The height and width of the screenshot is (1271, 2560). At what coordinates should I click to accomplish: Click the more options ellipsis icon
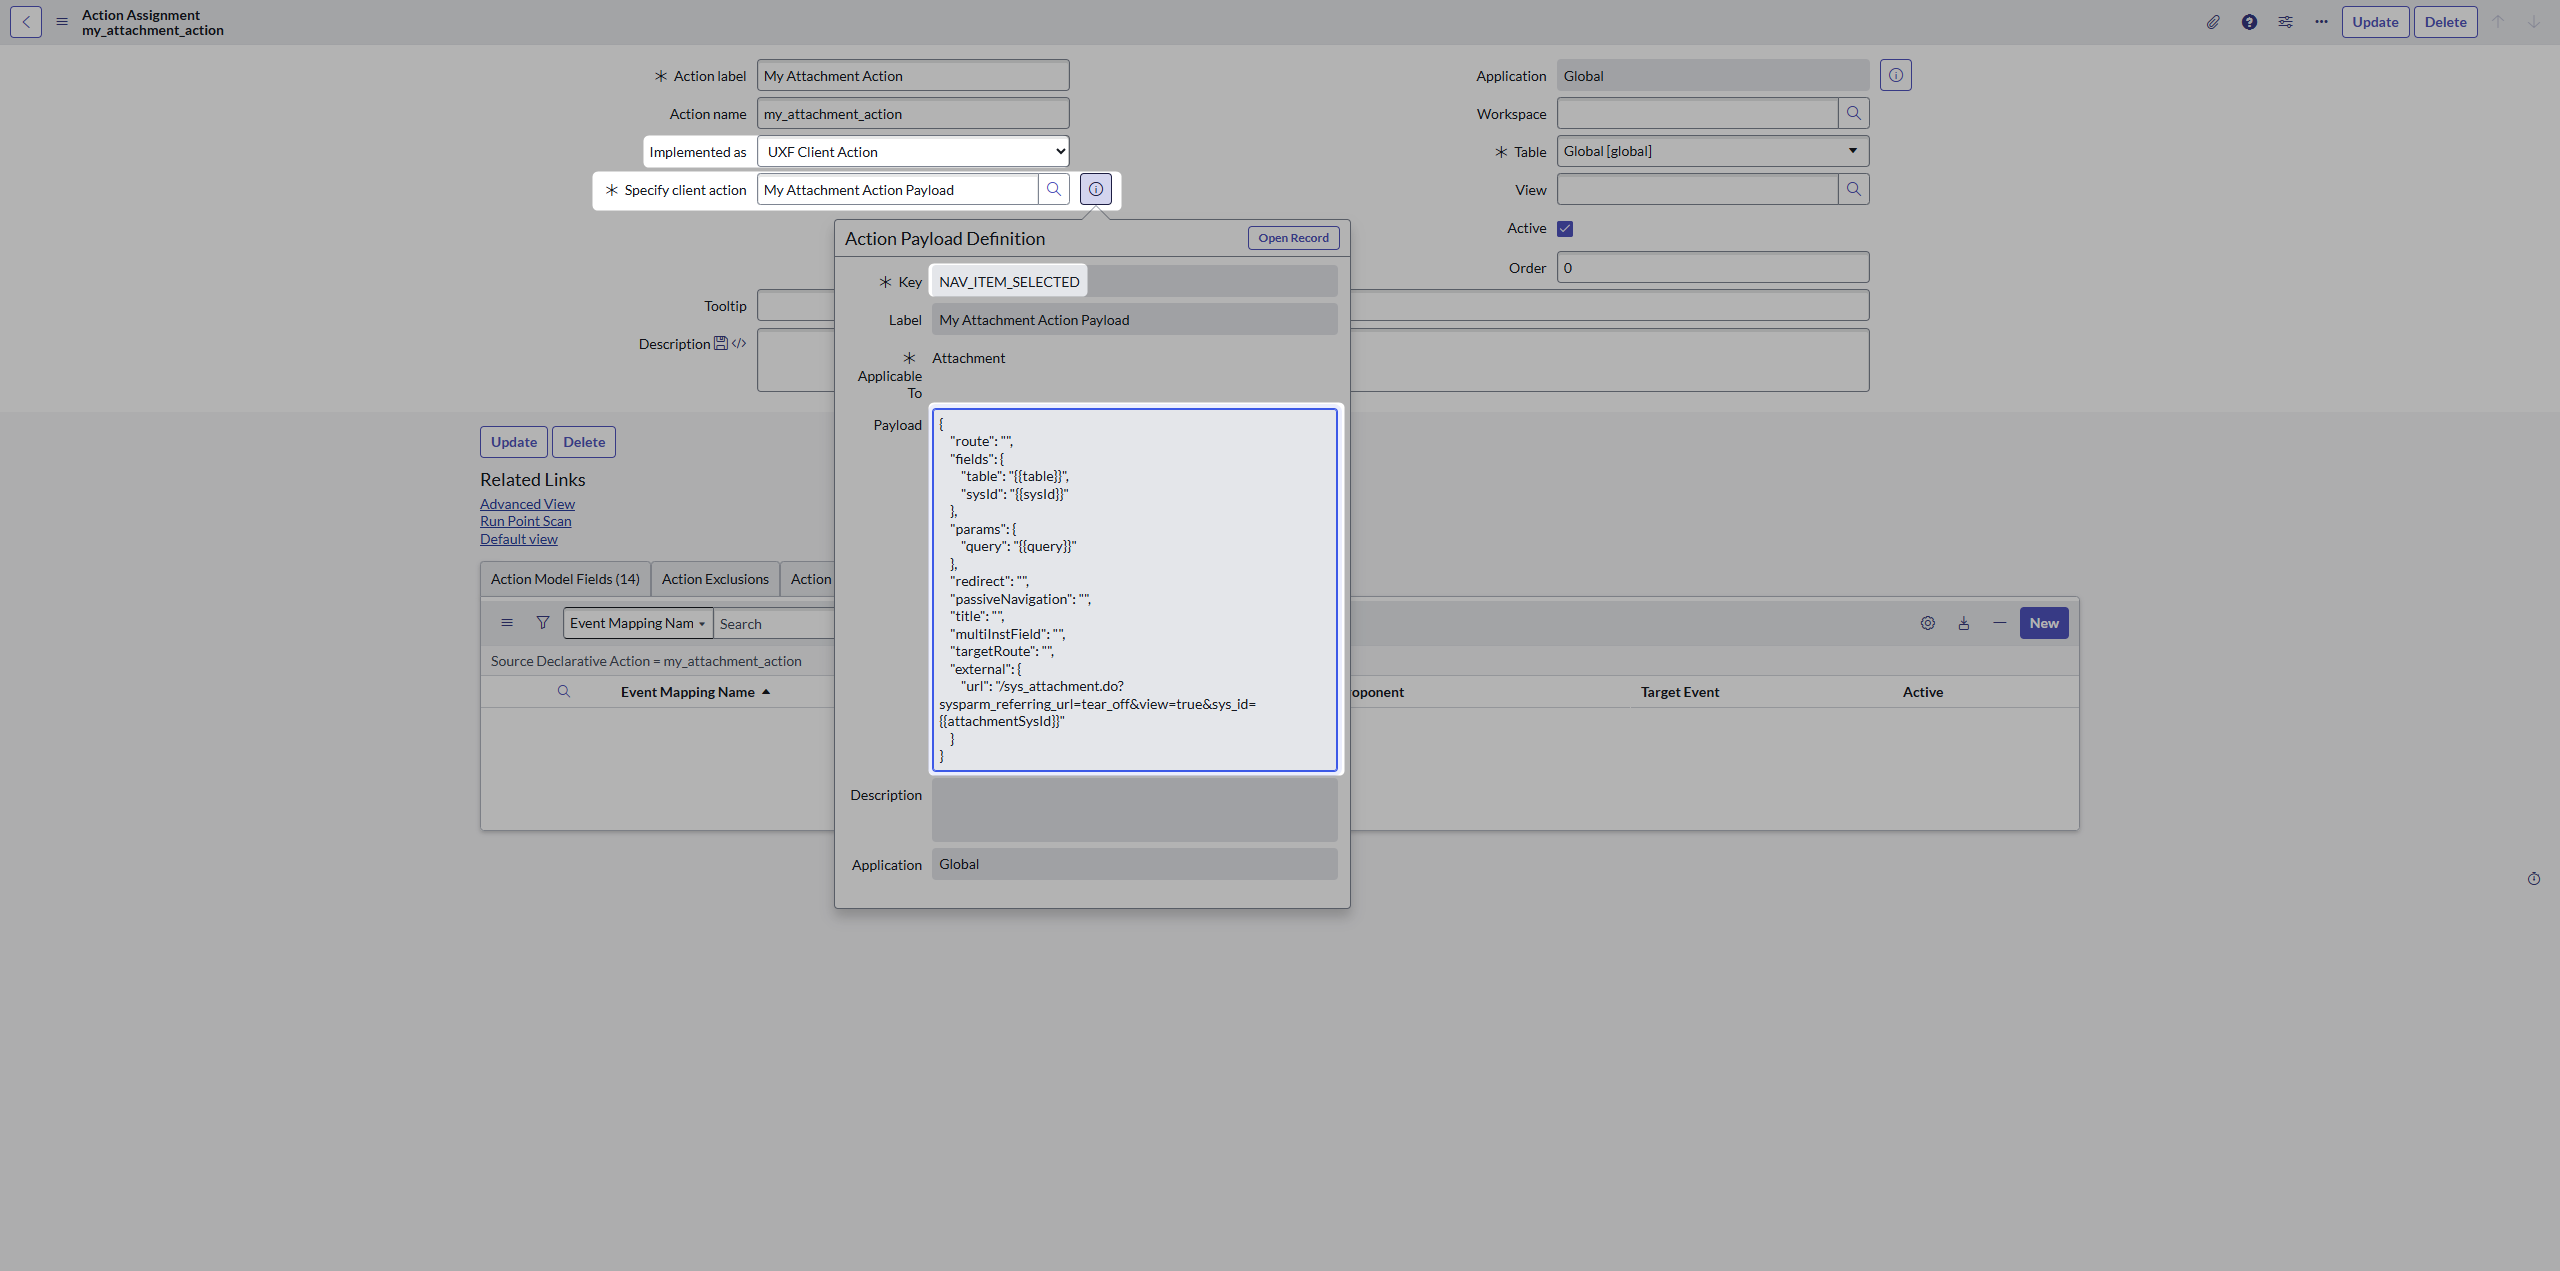[x=2321, y=21]
